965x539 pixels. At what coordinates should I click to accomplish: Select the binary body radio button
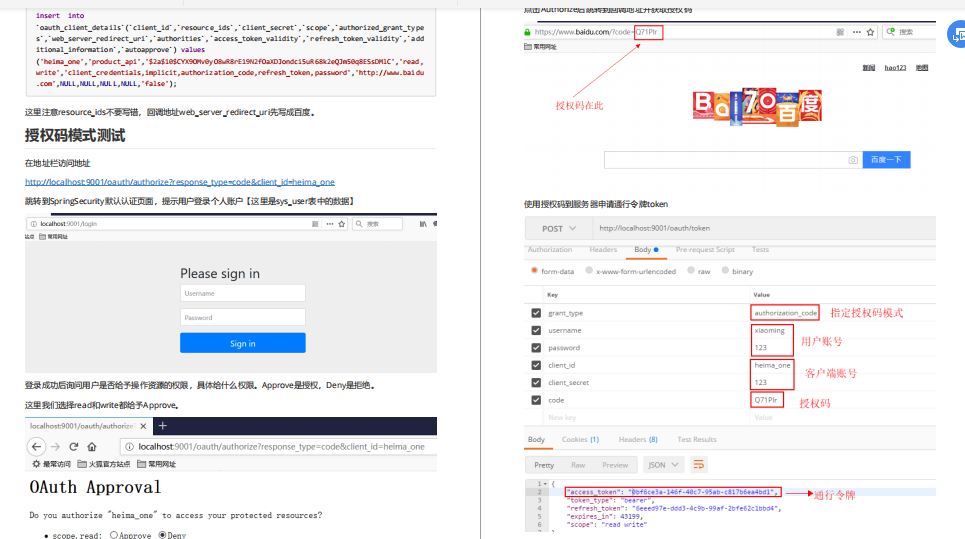pos(726,271)
